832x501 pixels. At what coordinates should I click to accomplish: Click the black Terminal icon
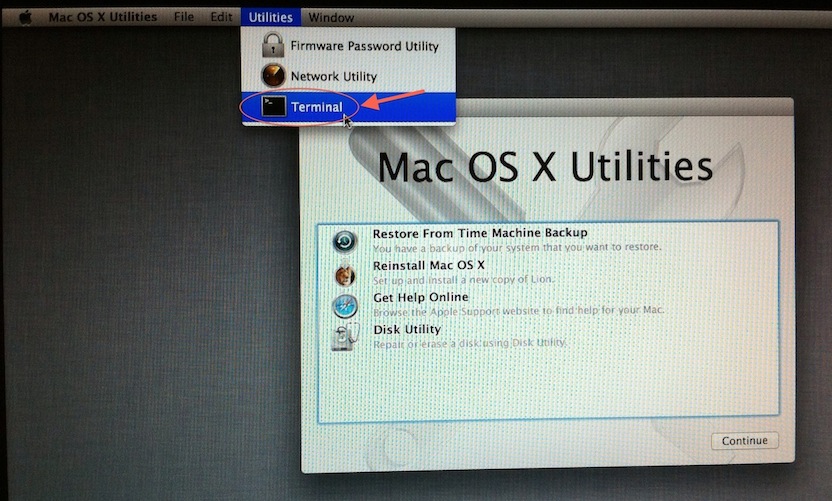point(273,107)
